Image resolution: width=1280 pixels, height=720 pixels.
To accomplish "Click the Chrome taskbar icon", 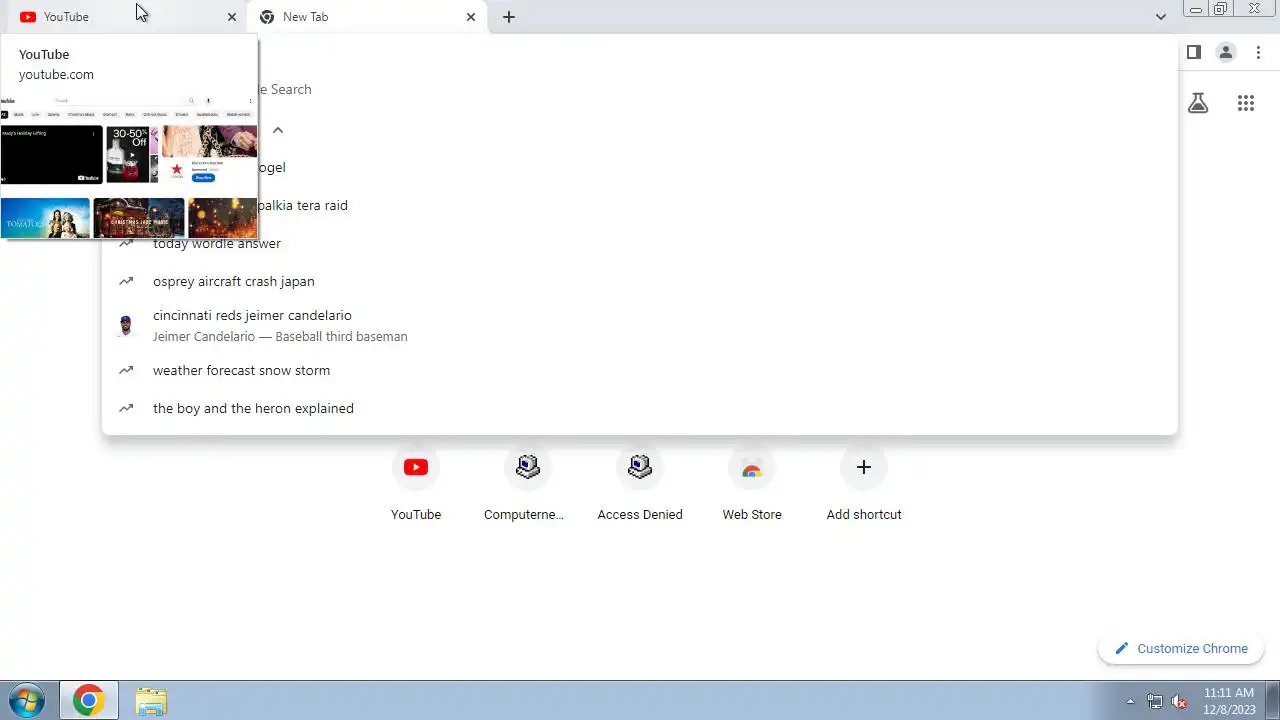I will tap(88, 701).
